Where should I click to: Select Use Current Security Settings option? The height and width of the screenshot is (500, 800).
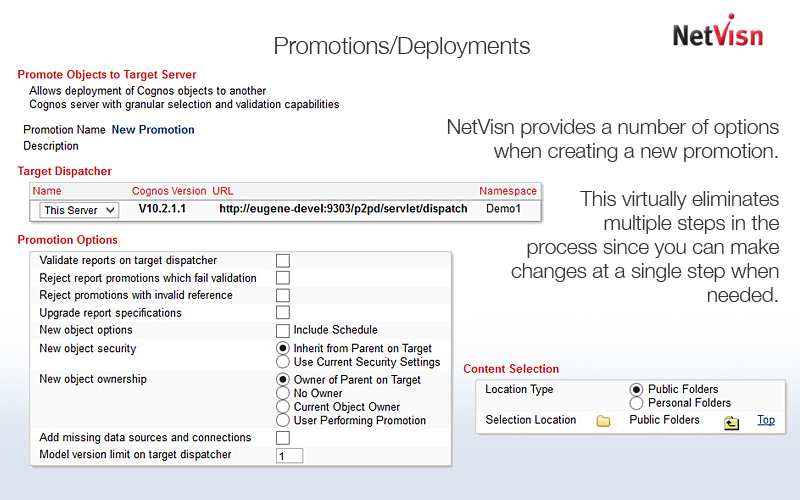[x=283, y=362]
